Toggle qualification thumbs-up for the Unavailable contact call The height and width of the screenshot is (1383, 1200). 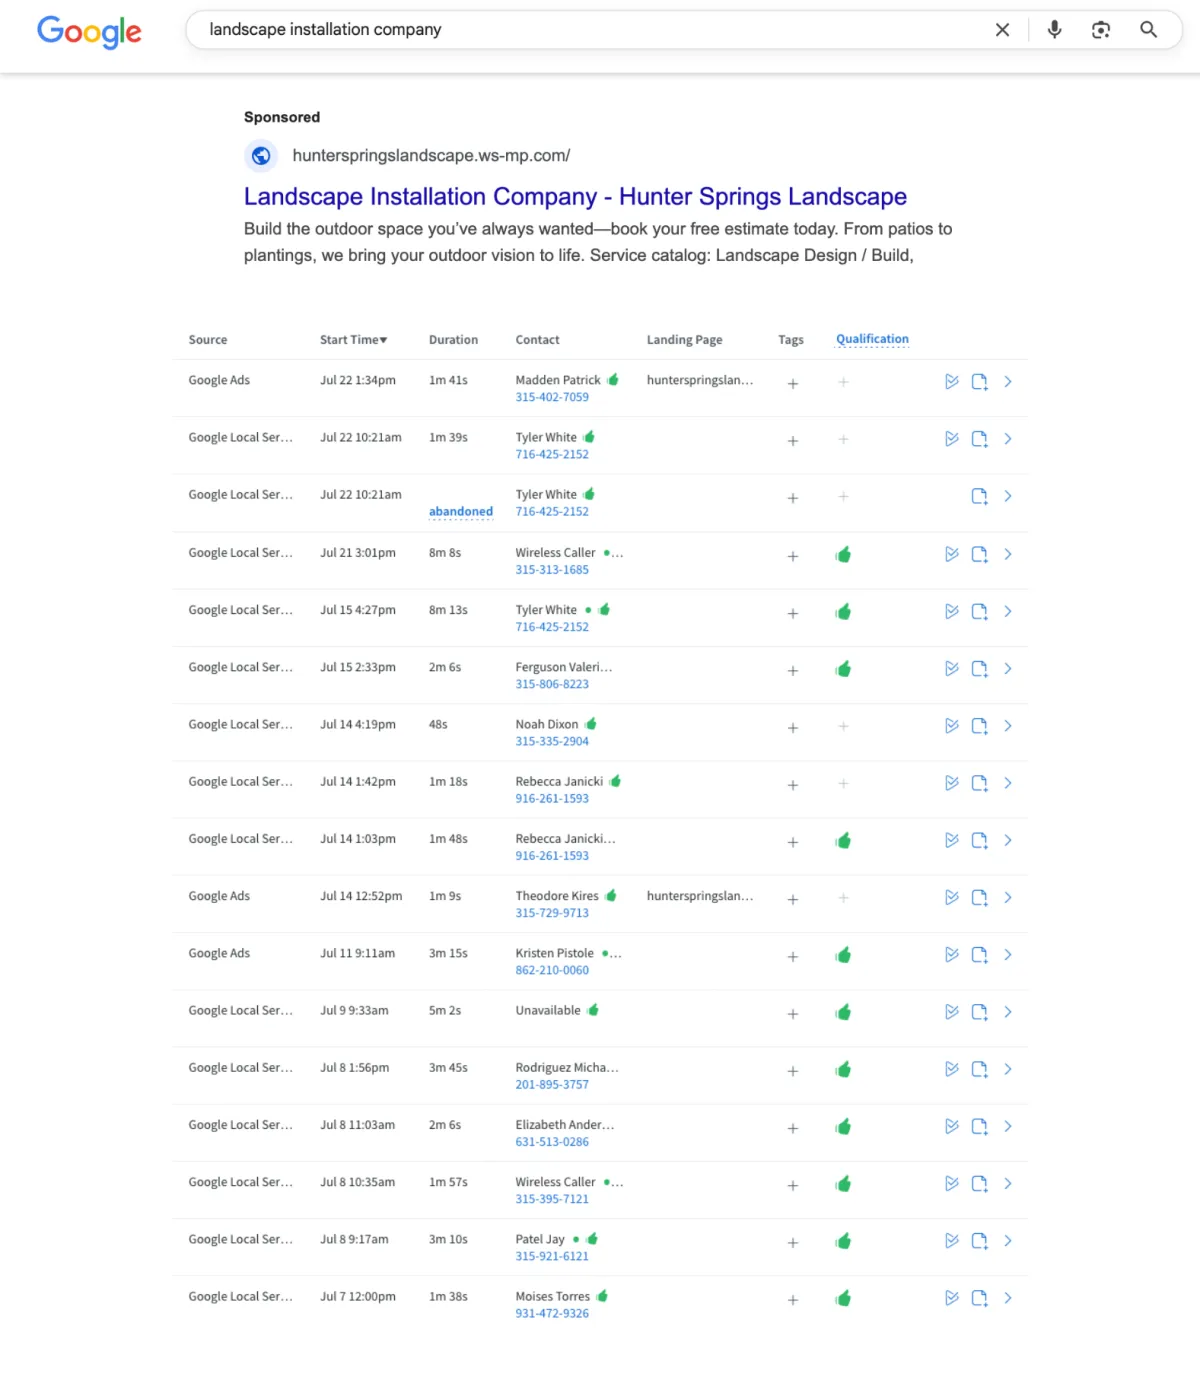843,1013
